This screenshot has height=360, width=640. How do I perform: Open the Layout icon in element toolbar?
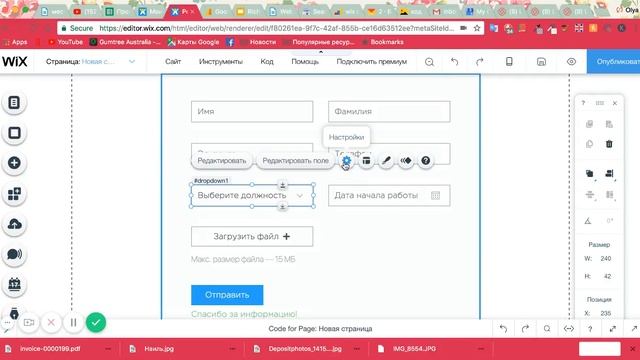pyautogui.click(x=366, y=161)
